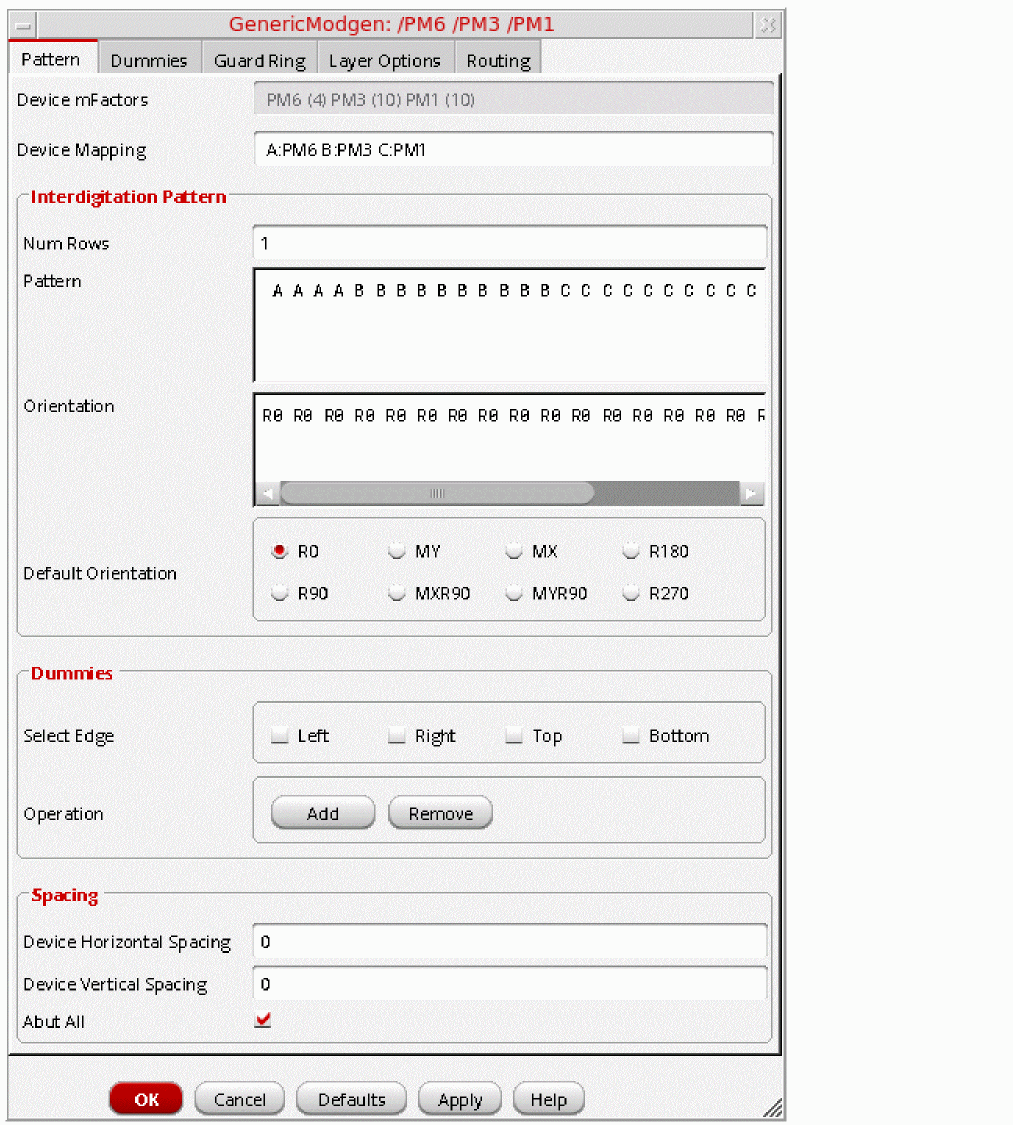This screenshot has width=1013, height=1125.
Task: Select the R270 default orientation
Action: (631, 593)
